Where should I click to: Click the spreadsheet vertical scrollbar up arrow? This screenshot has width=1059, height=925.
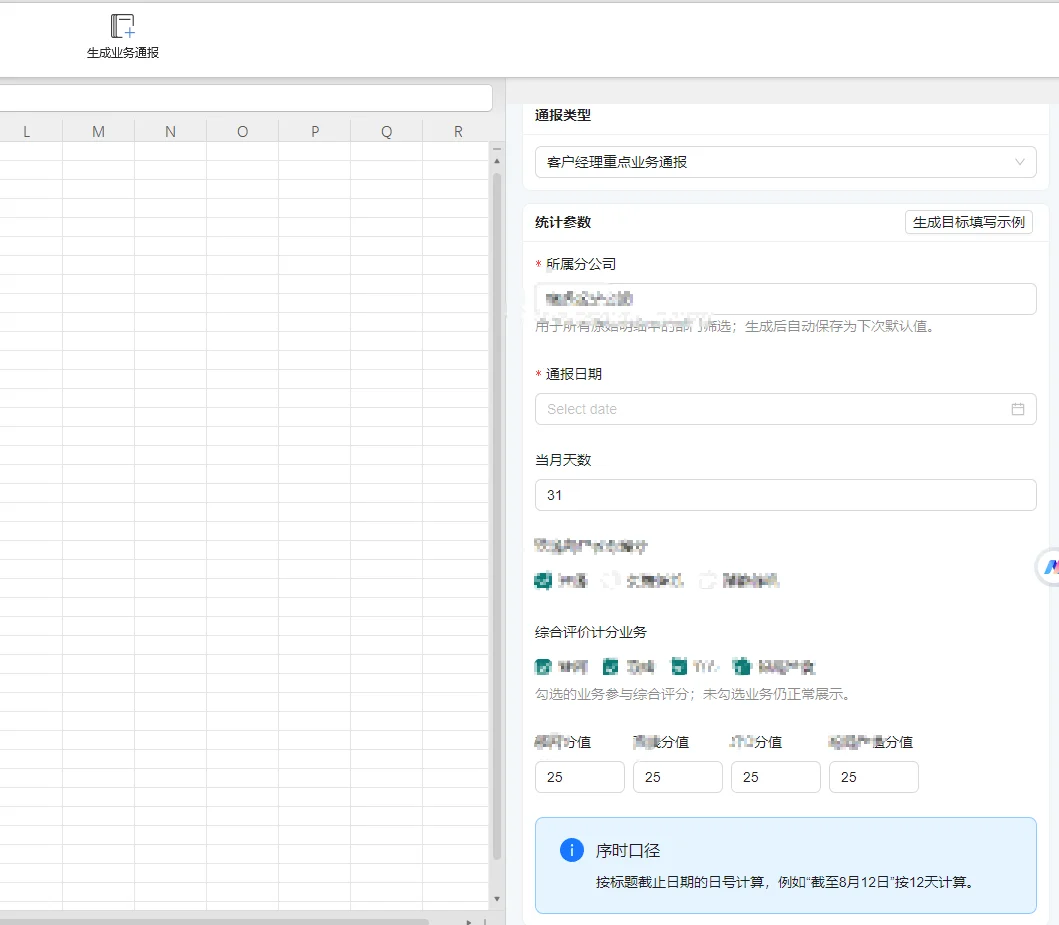click(496, 161)
